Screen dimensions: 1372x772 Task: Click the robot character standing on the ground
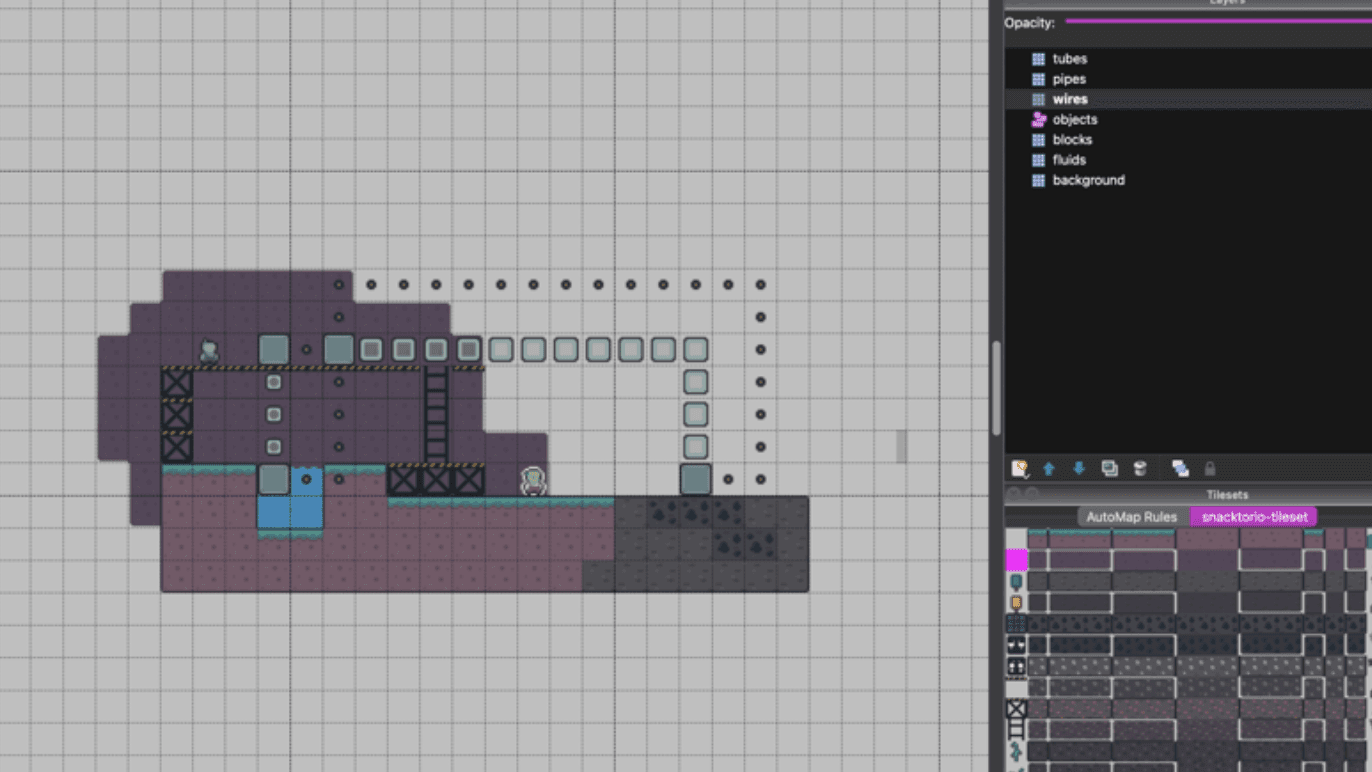533,481
